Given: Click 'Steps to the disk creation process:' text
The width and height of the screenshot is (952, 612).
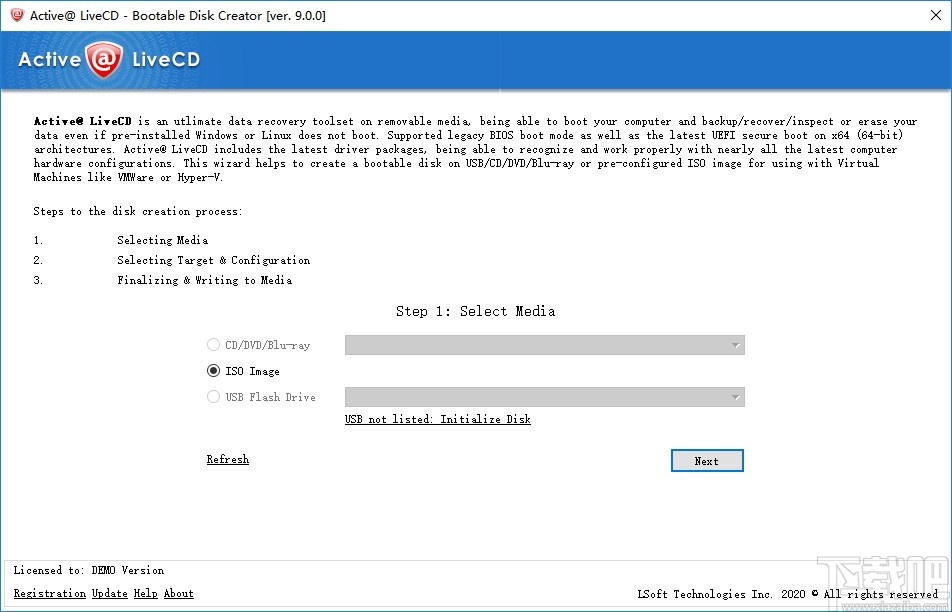Looking at the screenshot, I should [138, 211].
